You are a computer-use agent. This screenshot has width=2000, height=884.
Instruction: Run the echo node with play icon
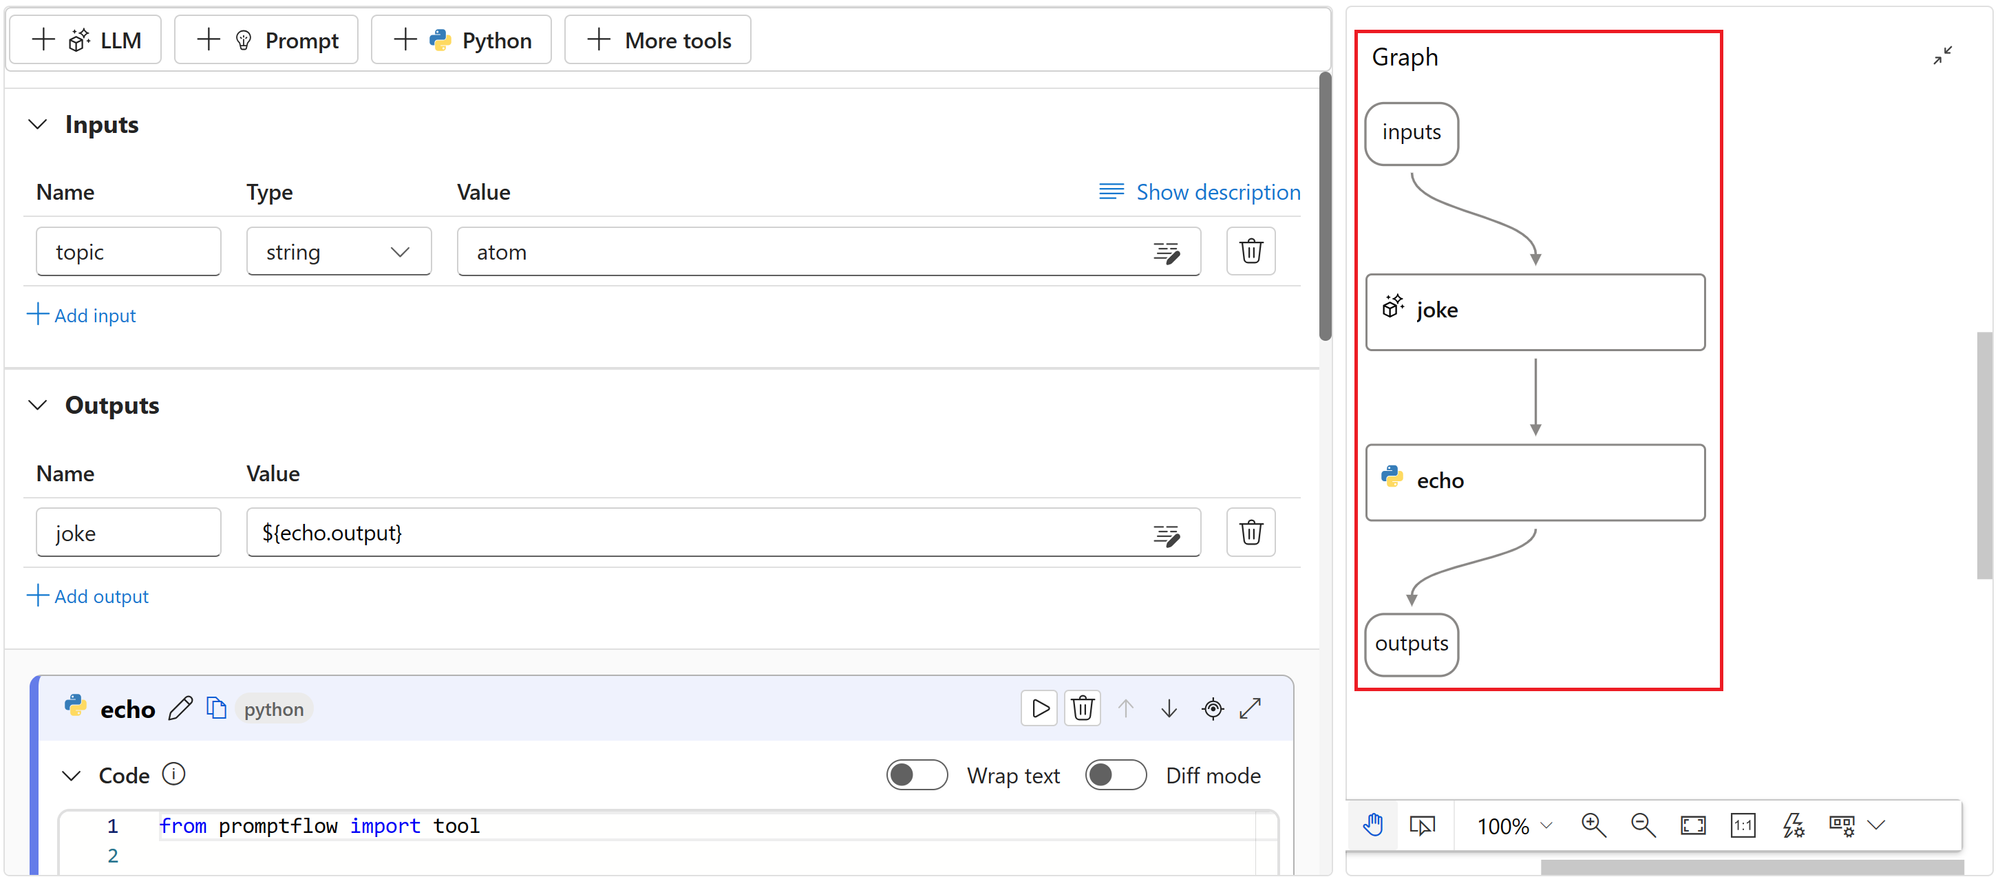coord(1040,709)
